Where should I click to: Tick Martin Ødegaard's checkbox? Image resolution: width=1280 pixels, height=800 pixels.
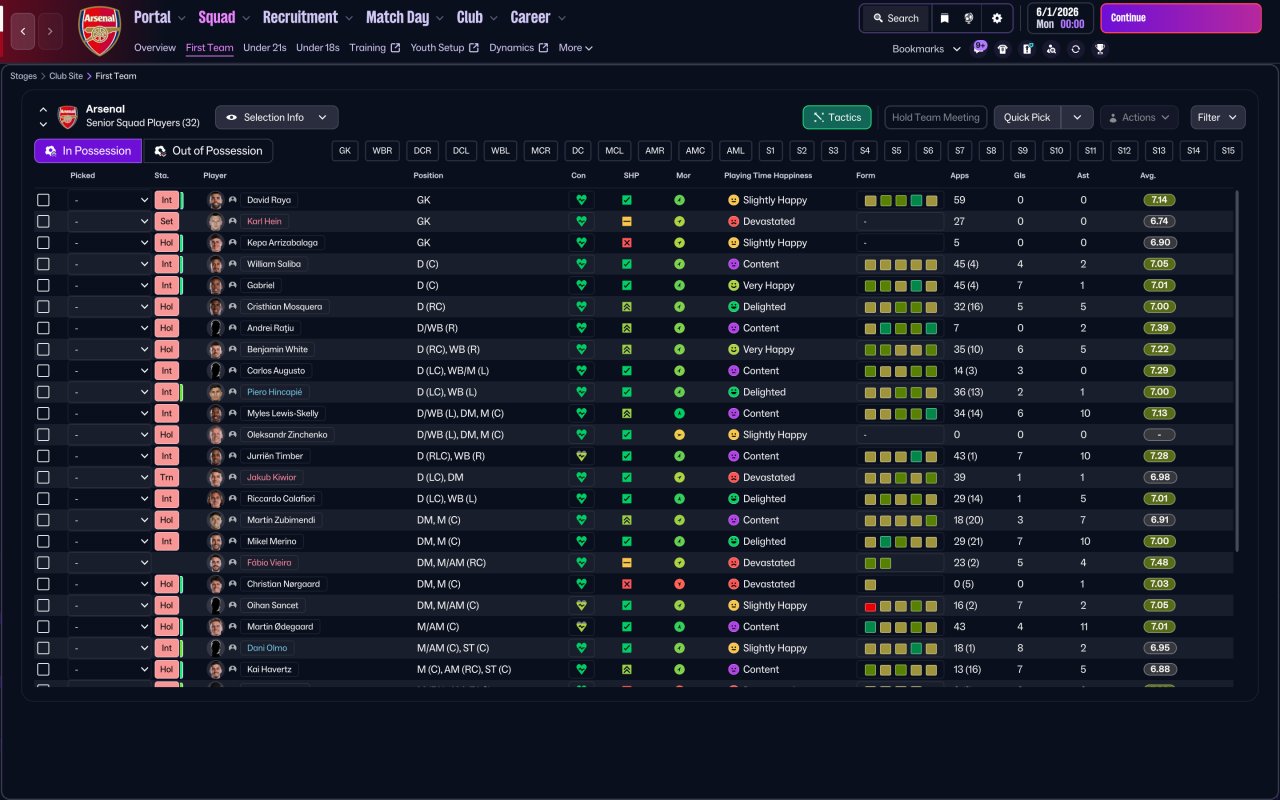coord(43,627)
